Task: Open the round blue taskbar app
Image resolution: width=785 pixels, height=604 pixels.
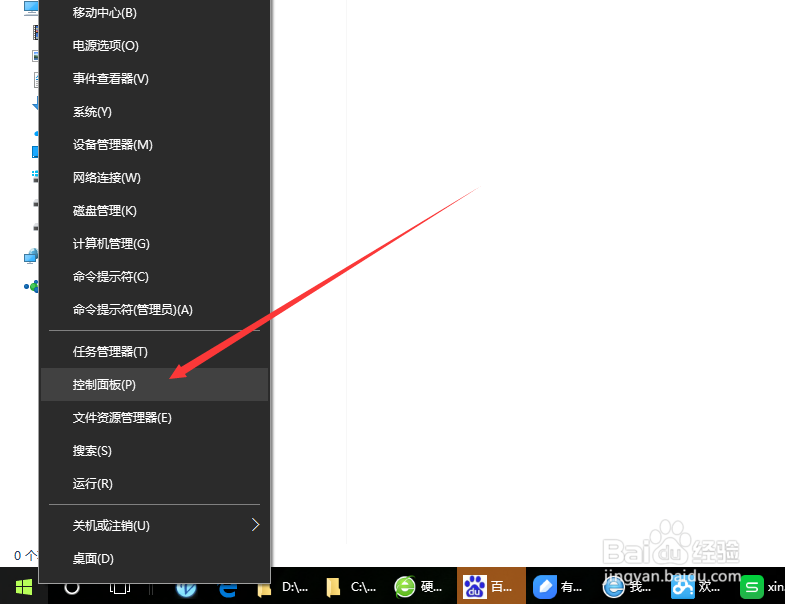Action: point(186,588)
